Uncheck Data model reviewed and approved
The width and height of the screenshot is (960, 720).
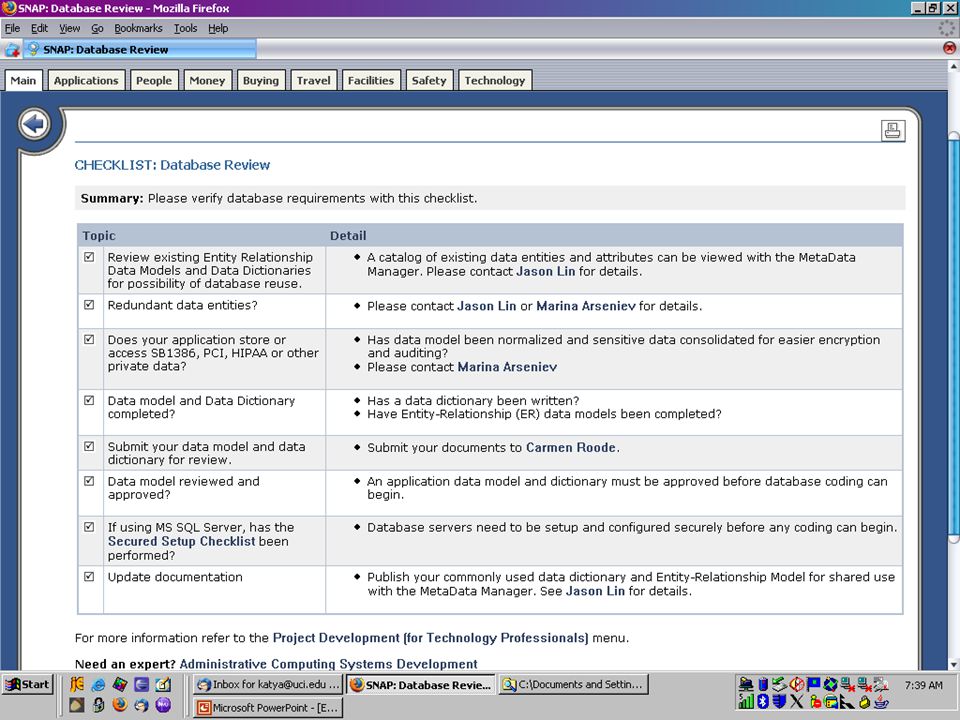coord(89,481)
